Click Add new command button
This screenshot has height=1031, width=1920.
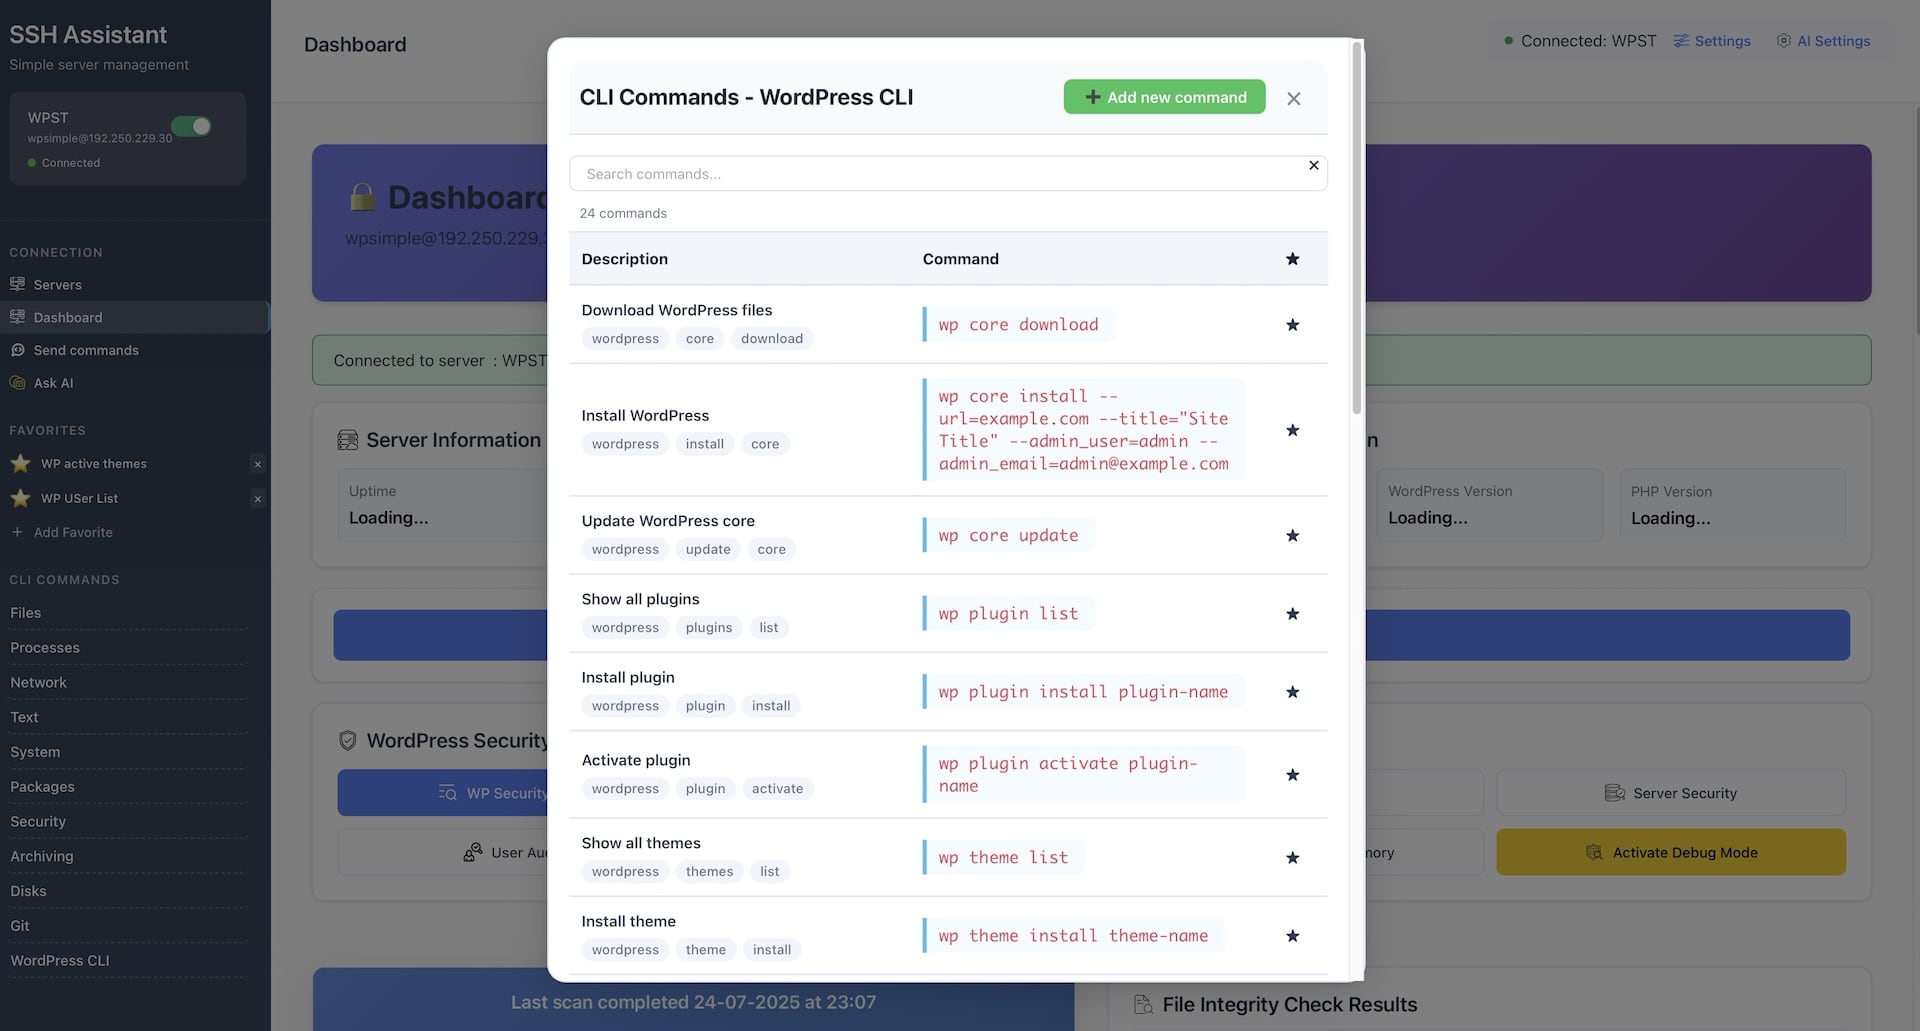coord(1164,97)
